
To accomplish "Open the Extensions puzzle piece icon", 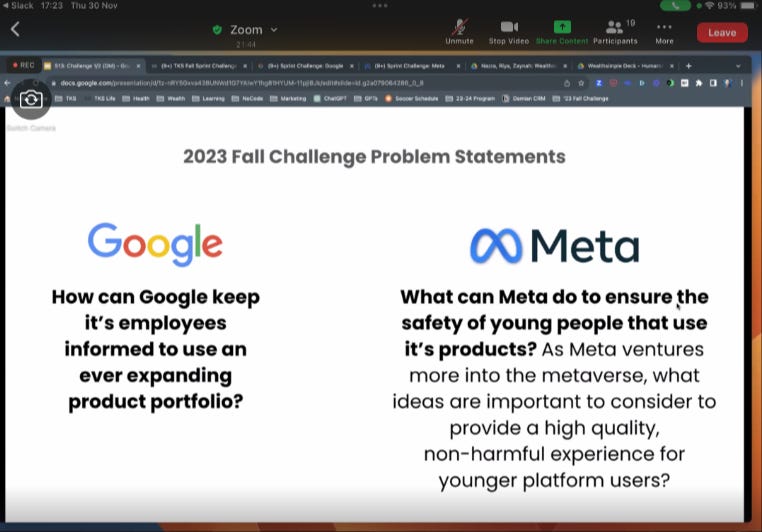I will coord(699,83).
